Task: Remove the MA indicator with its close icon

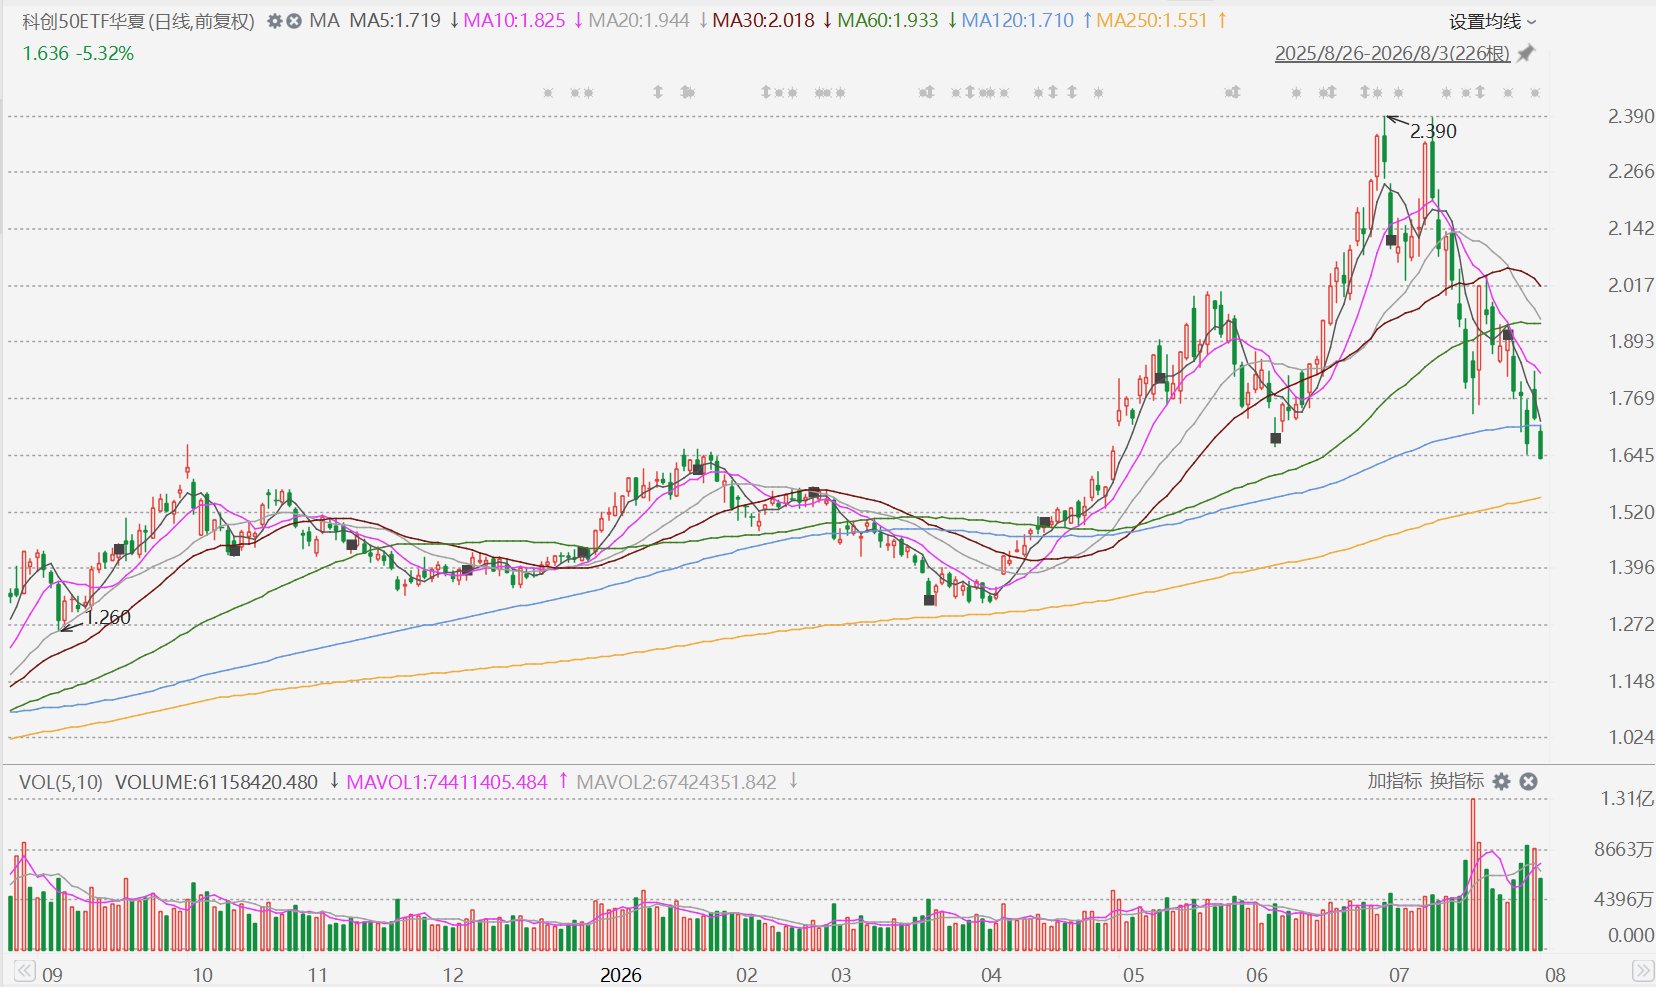Action: [294, 21]
